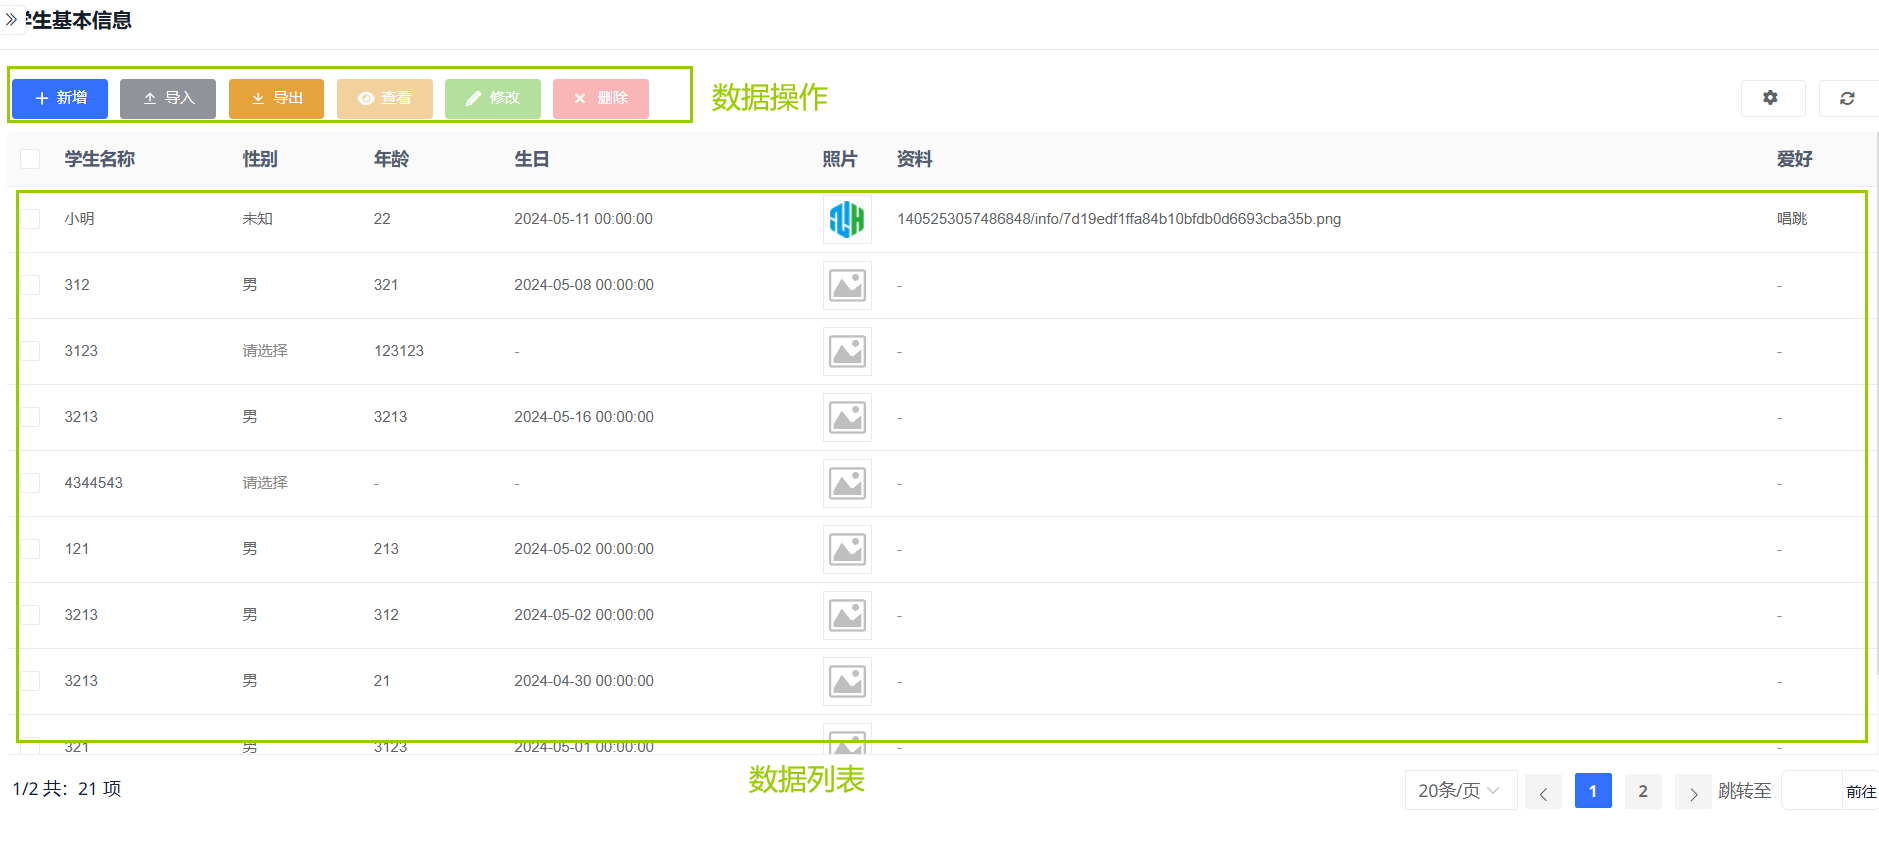Click the 查看 view button
The height and width of the screenshot is (843, 1879).
pyautogui.click(x=385, y=98)
